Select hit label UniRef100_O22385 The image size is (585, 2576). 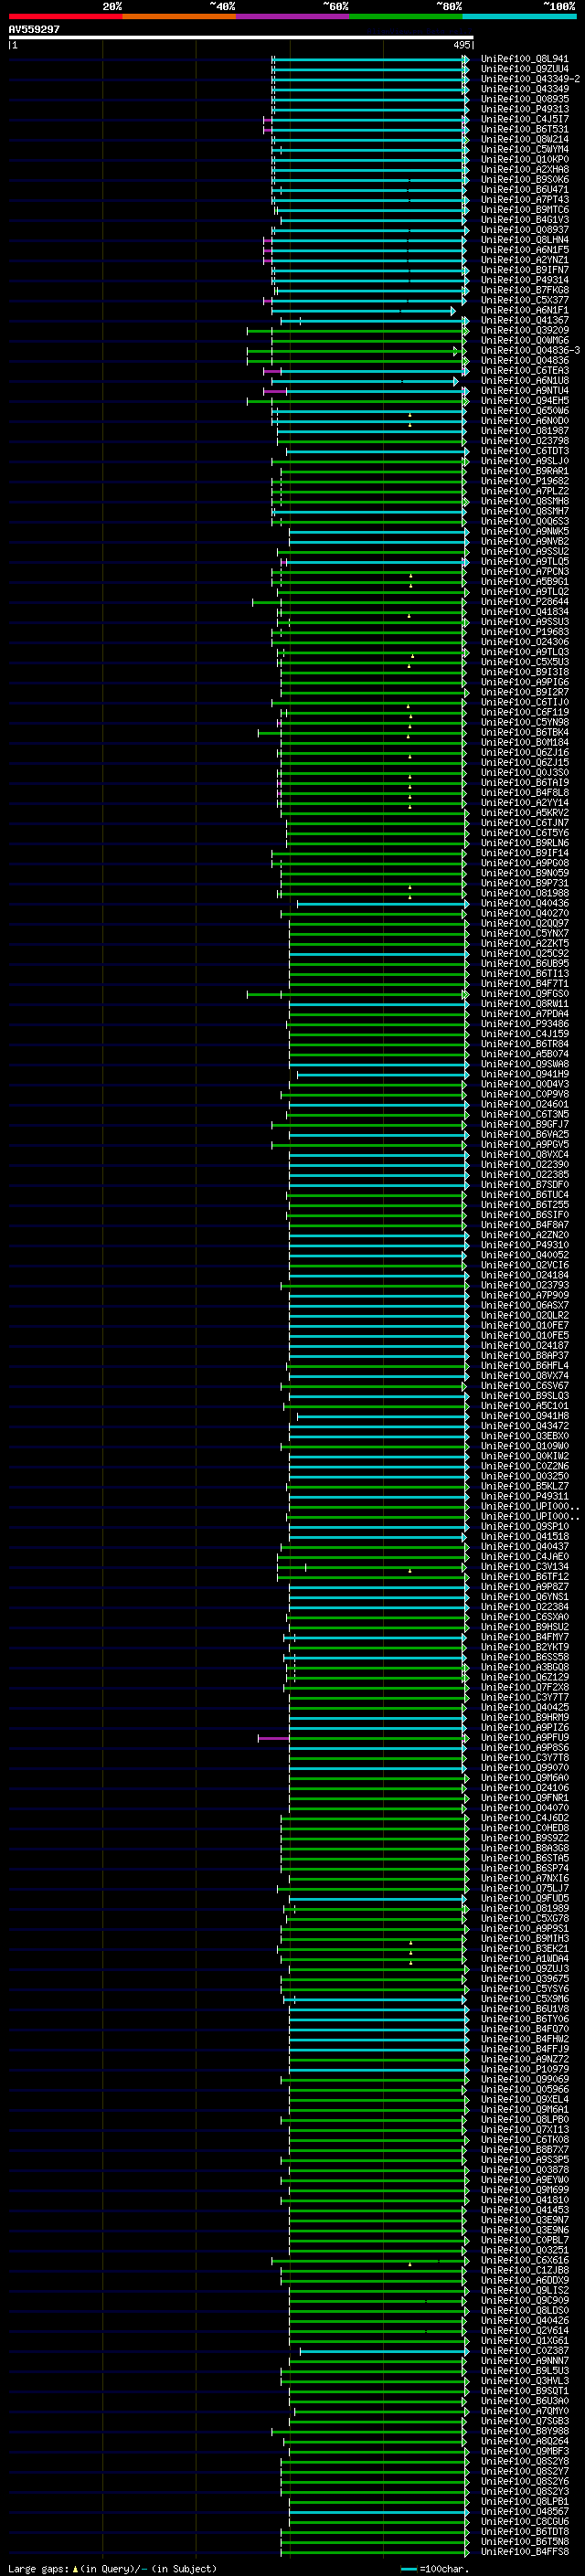pos(525,1176)
